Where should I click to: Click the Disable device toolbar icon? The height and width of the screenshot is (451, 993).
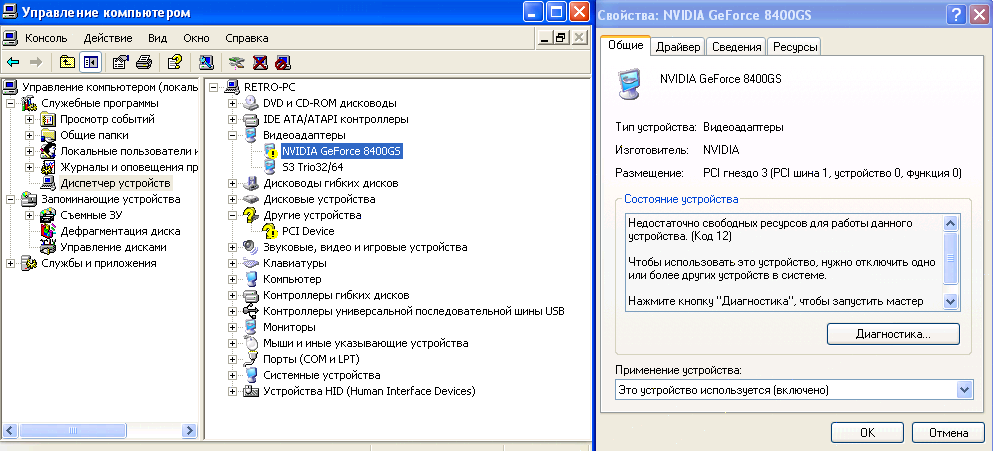(282, 62)
